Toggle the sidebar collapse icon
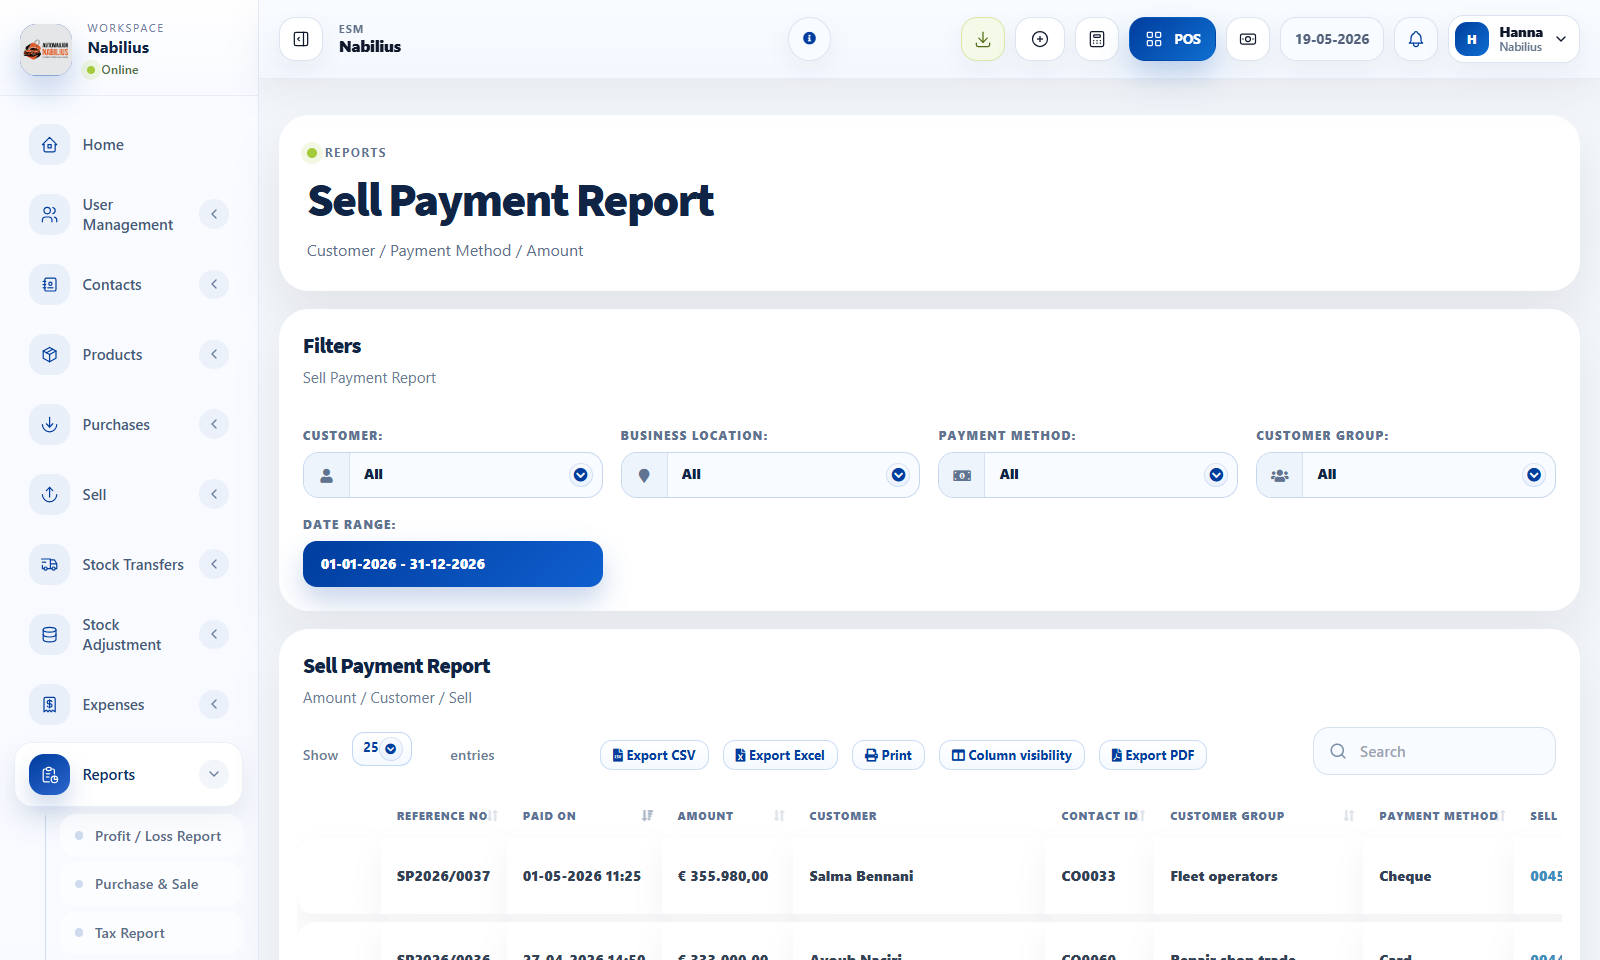The width and height of the screenshot is (1600, 960). tap(301, 39)
